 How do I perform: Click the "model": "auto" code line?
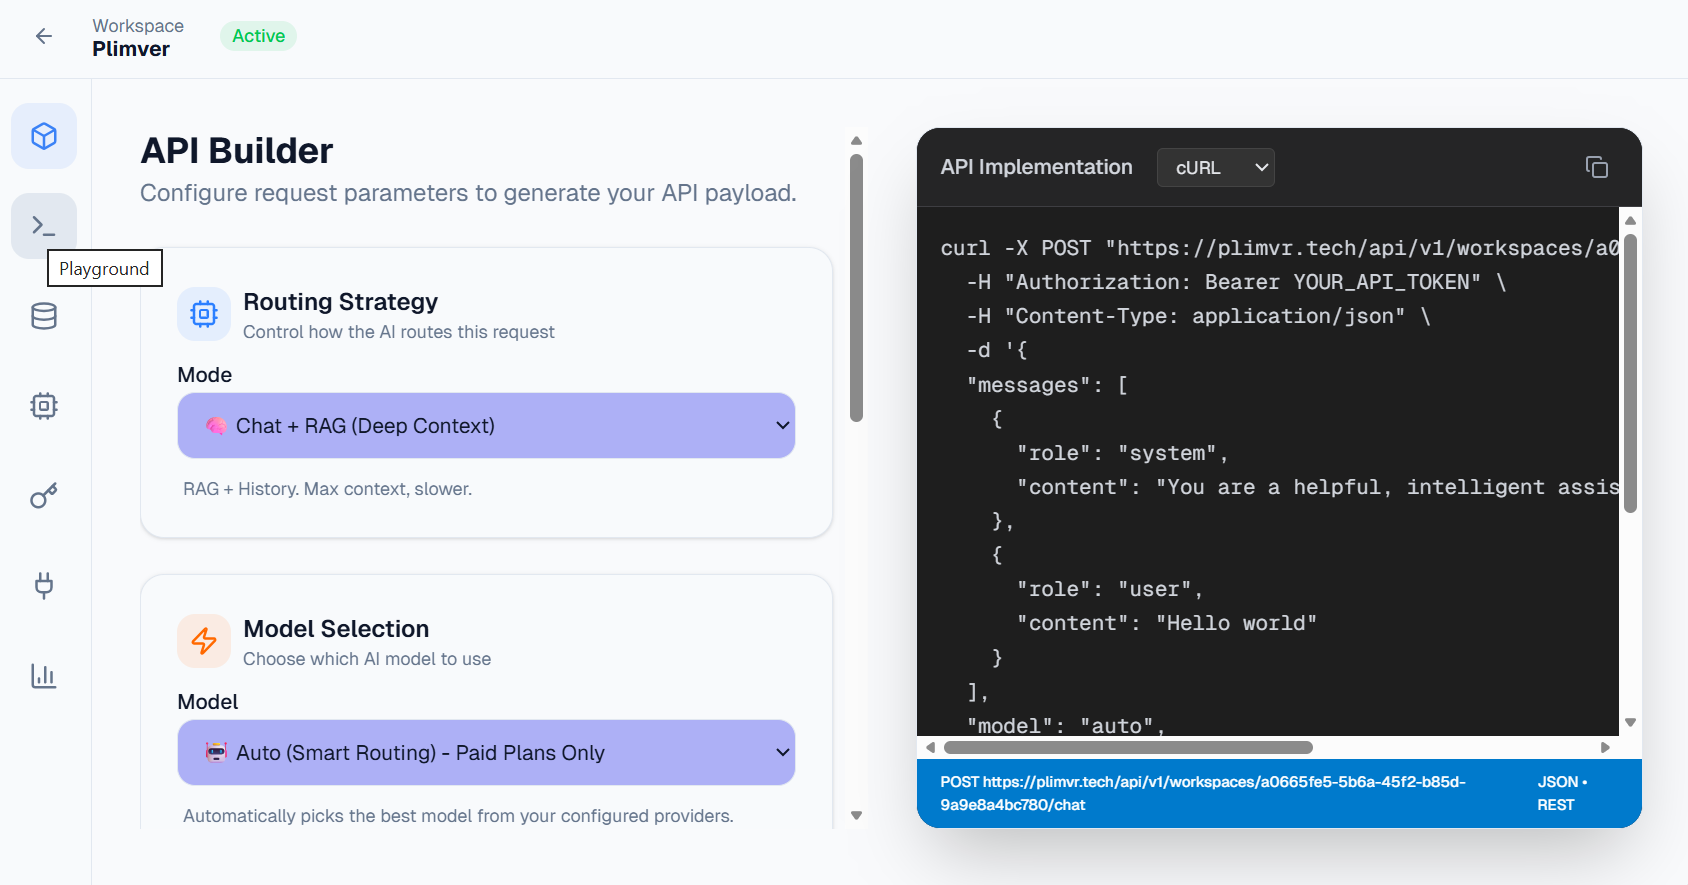point(1066,726)
